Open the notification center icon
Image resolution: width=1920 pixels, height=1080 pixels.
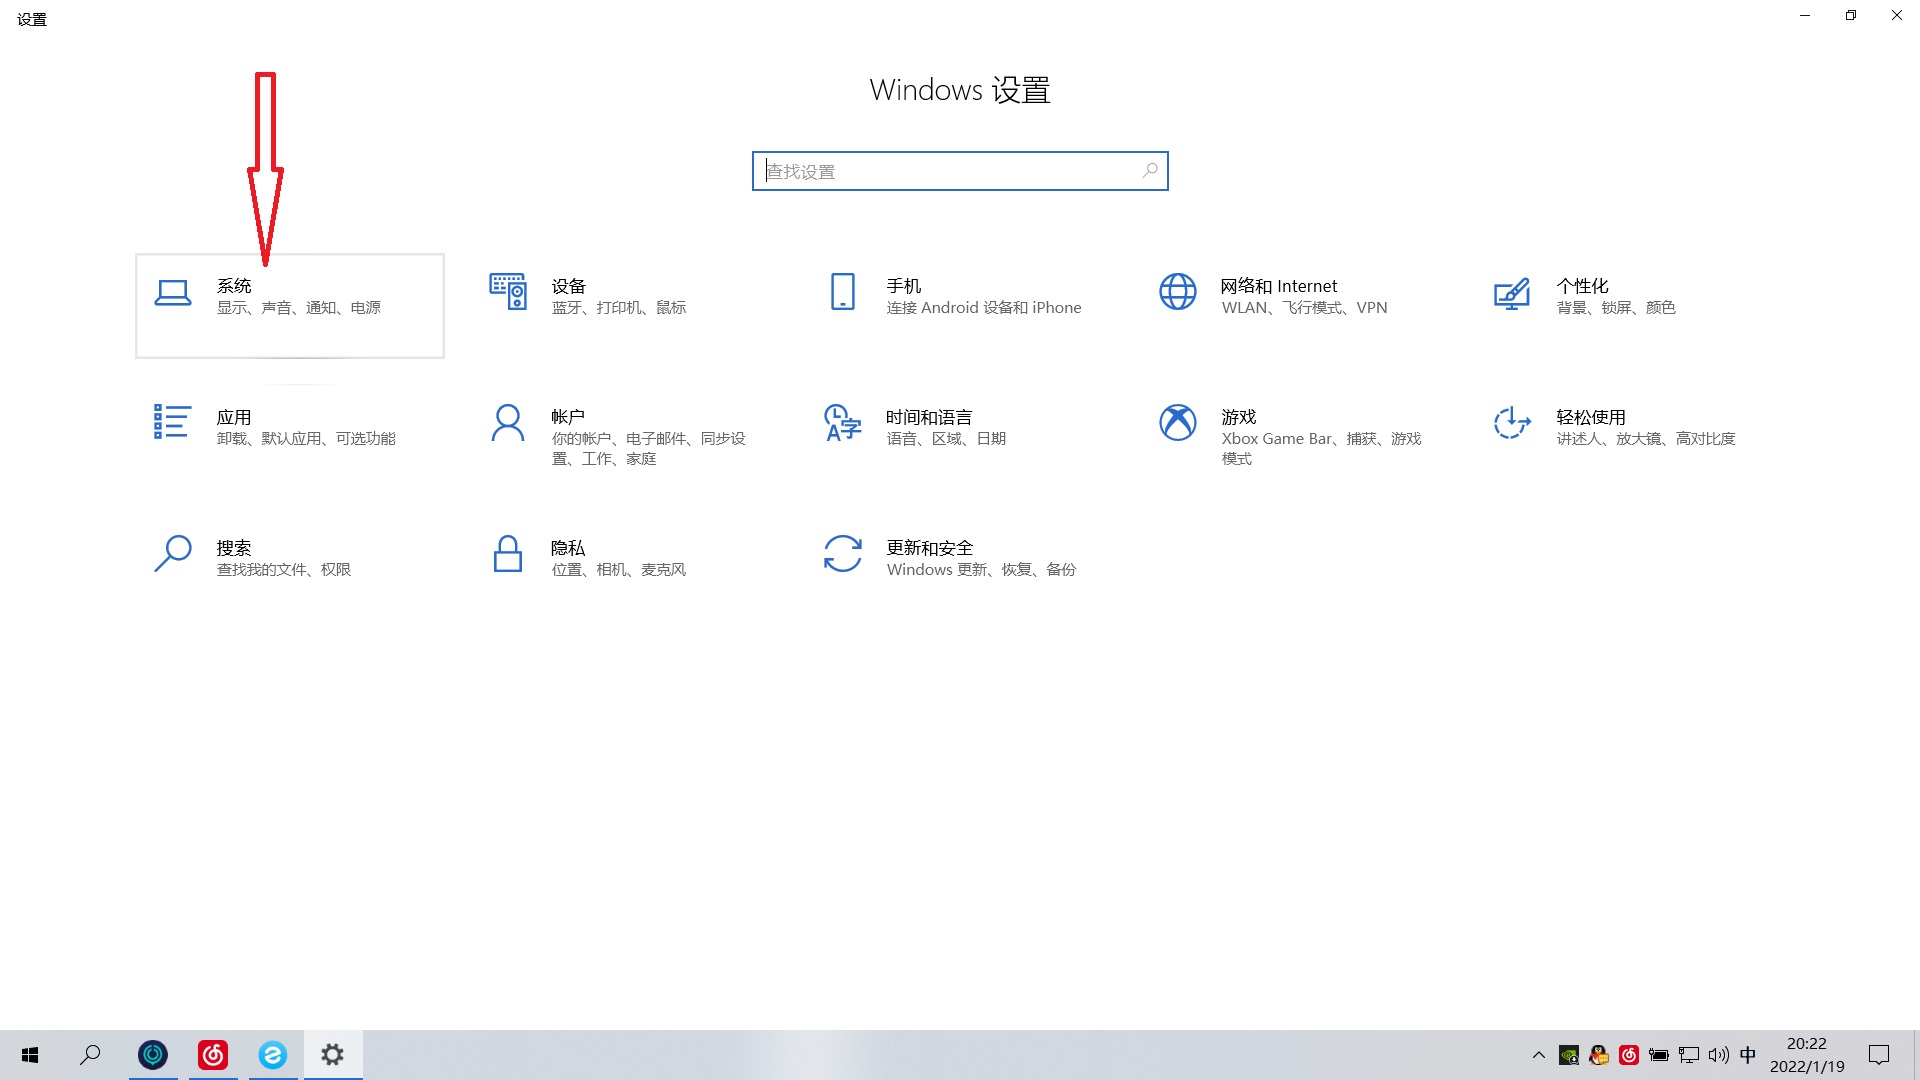[1879, 1055]
